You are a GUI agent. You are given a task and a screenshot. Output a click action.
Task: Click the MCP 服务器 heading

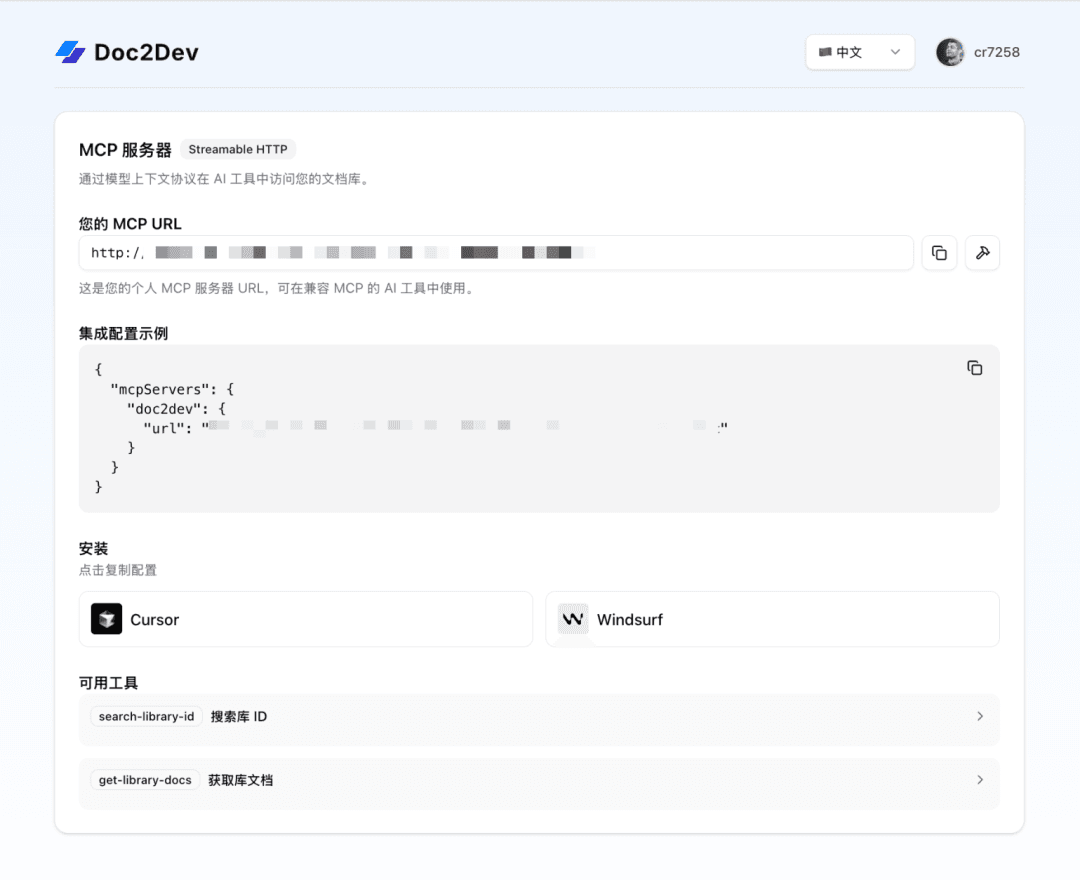[x=125, y=150]
